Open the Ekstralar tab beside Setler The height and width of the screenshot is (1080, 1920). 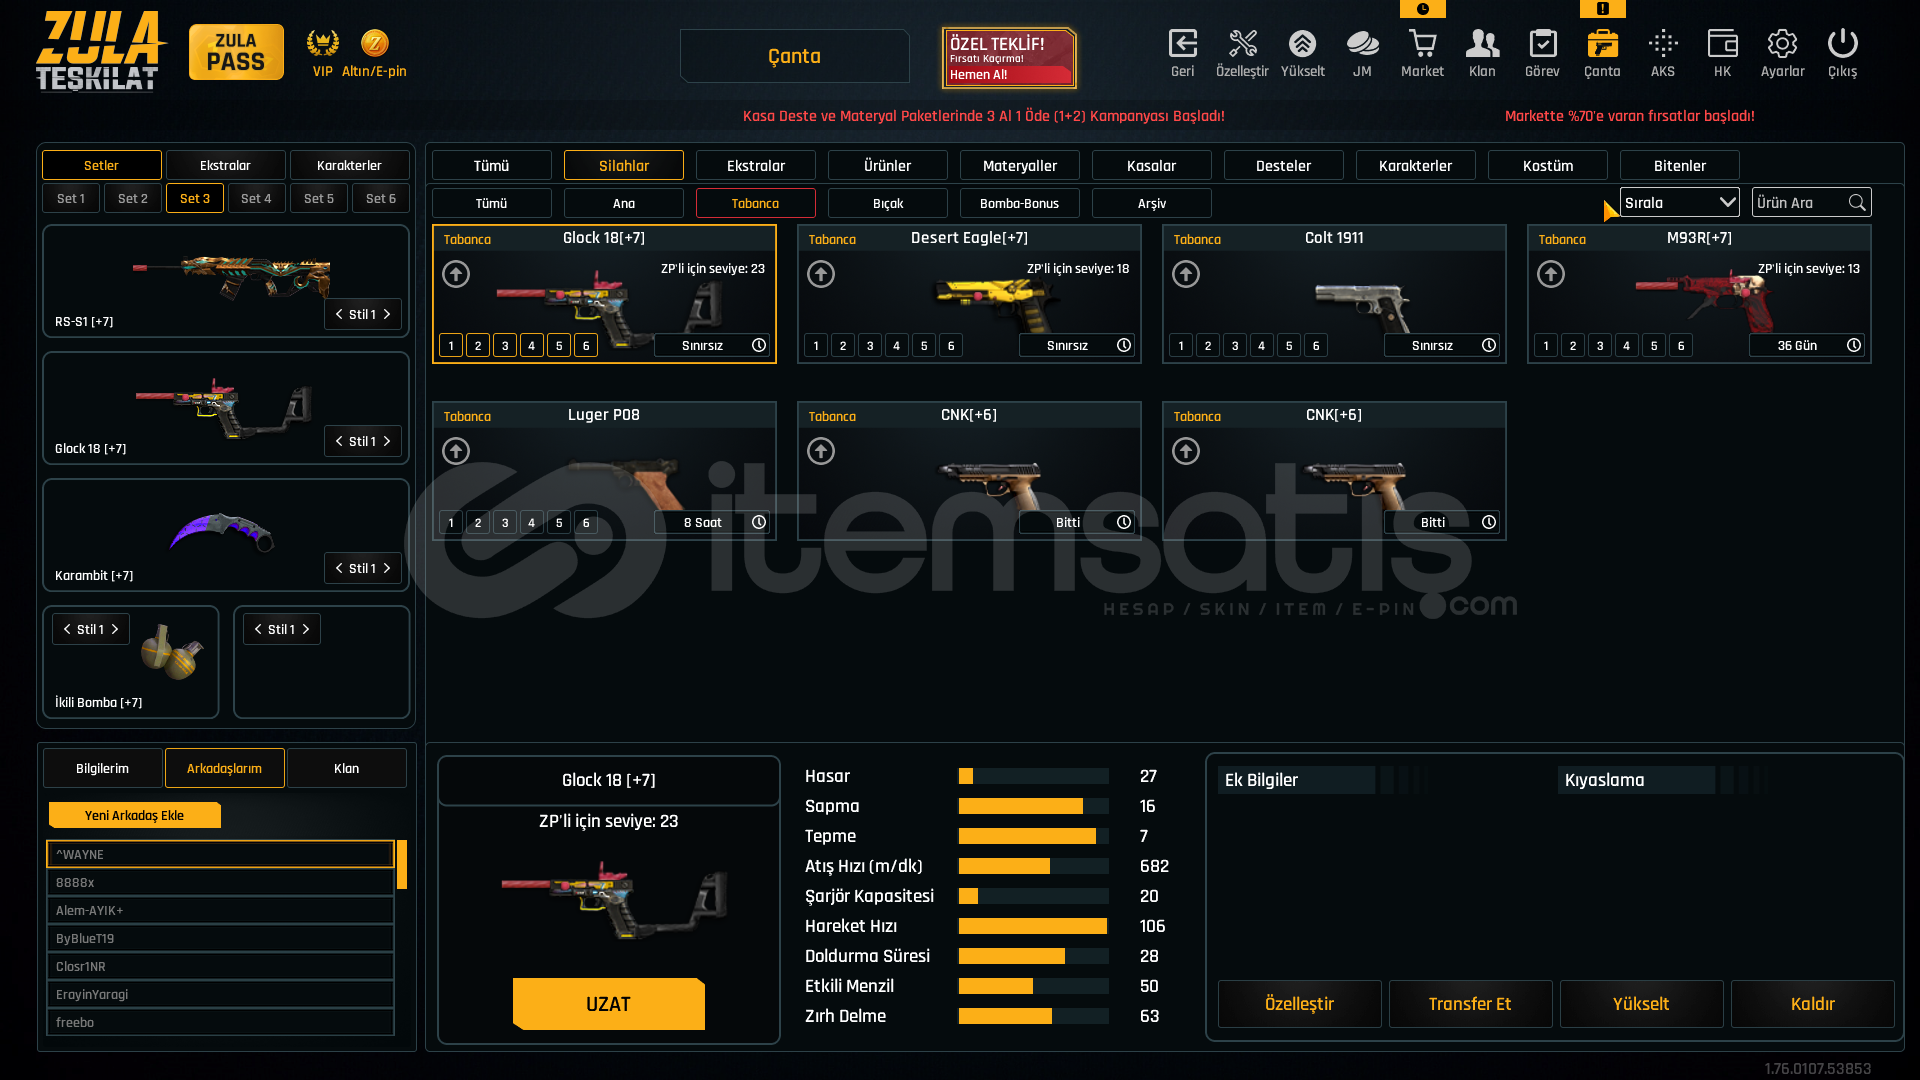click(x=225, y=165)
